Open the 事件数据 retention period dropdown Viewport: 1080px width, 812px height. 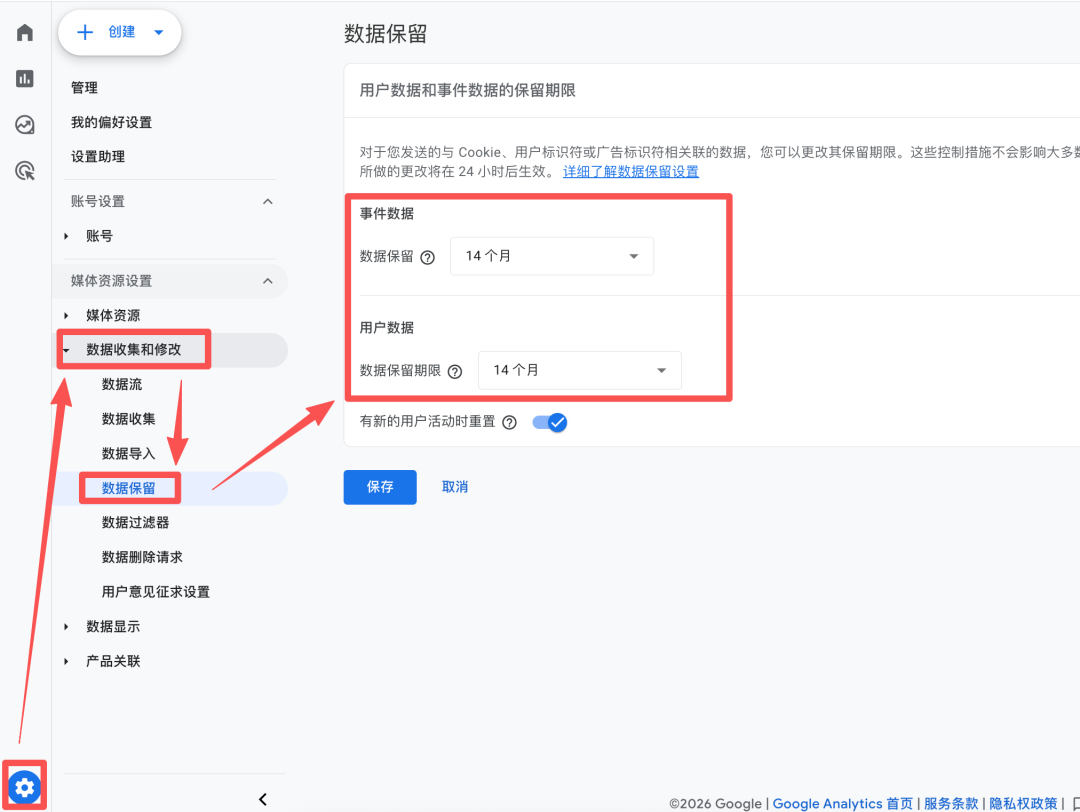pos(551,256)
